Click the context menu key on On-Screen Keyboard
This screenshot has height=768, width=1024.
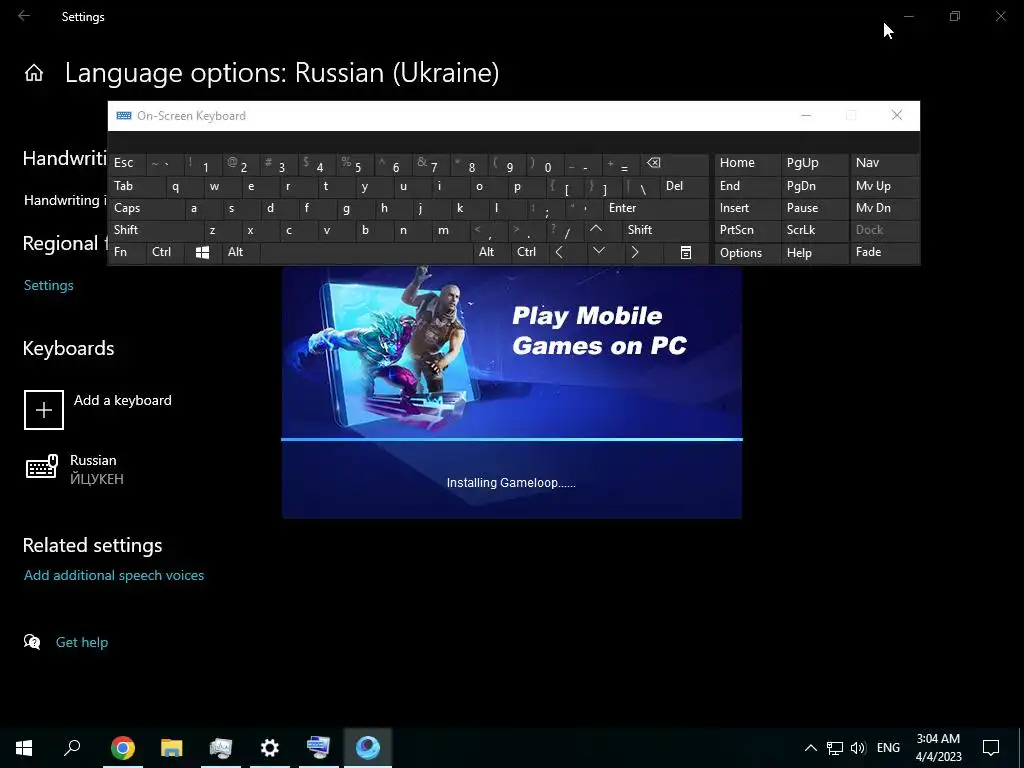[x=686, y=252]
